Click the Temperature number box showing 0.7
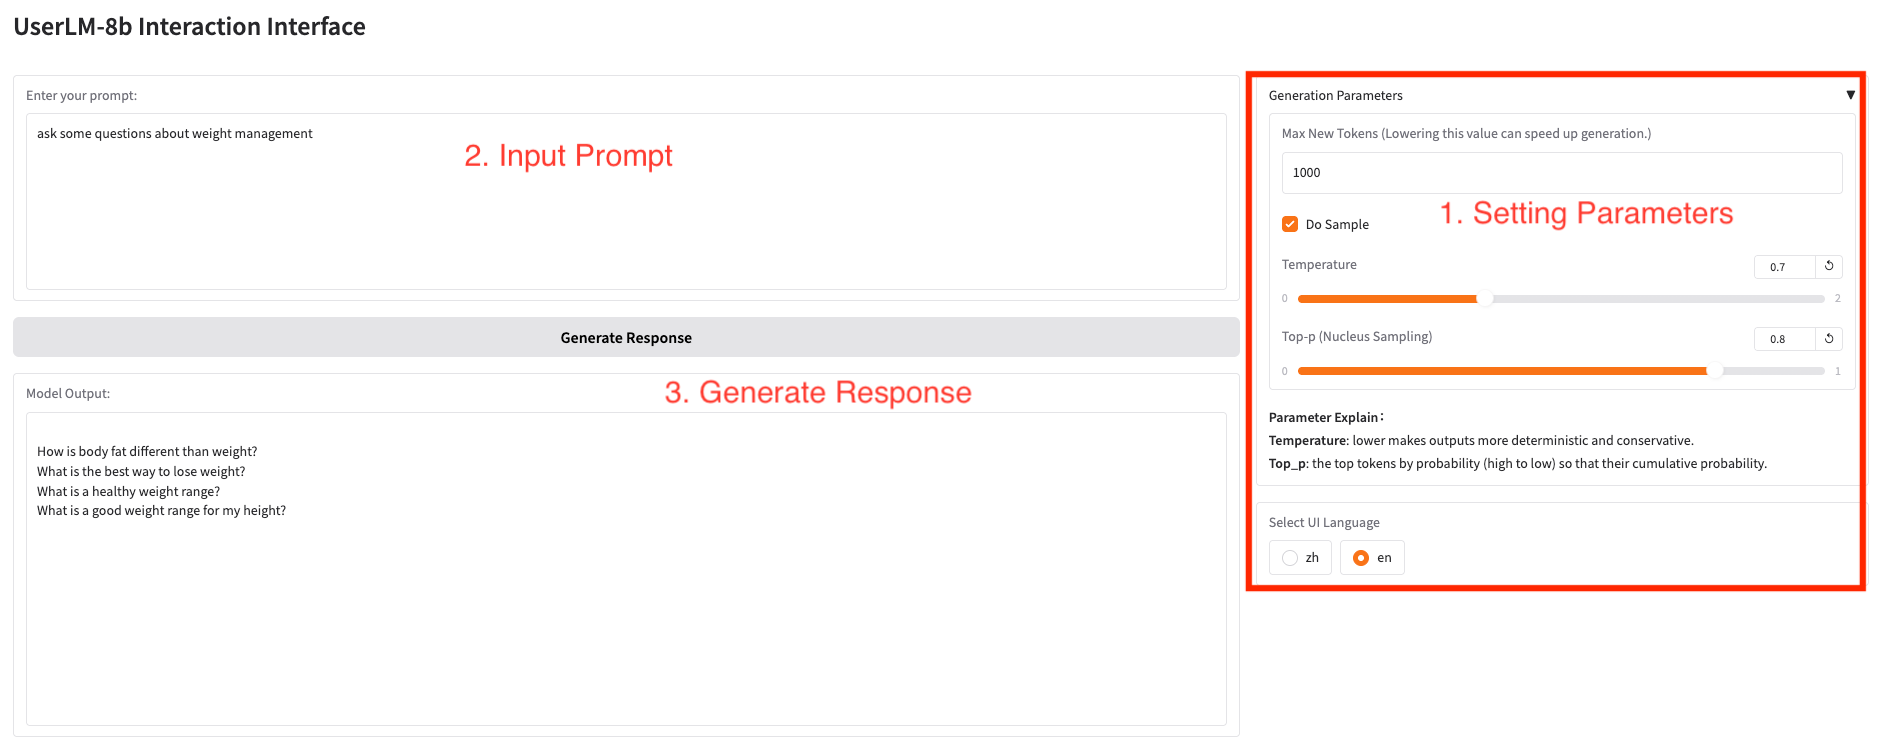Viewport: 1879px width, 744px height. coord(1783,267)
